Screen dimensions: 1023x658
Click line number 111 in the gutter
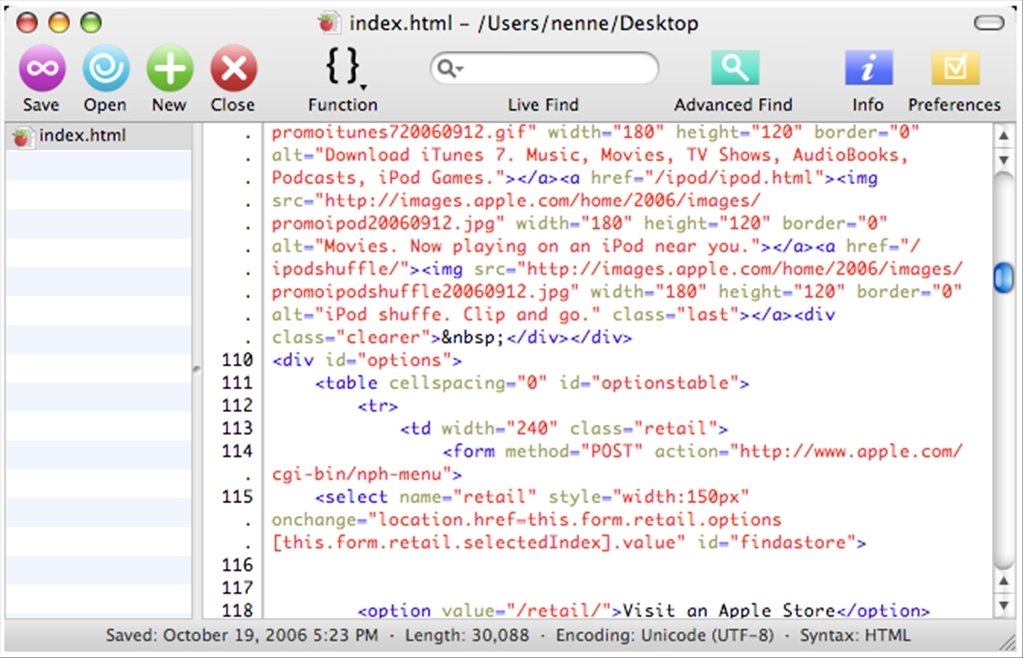[x=237, y=383]
